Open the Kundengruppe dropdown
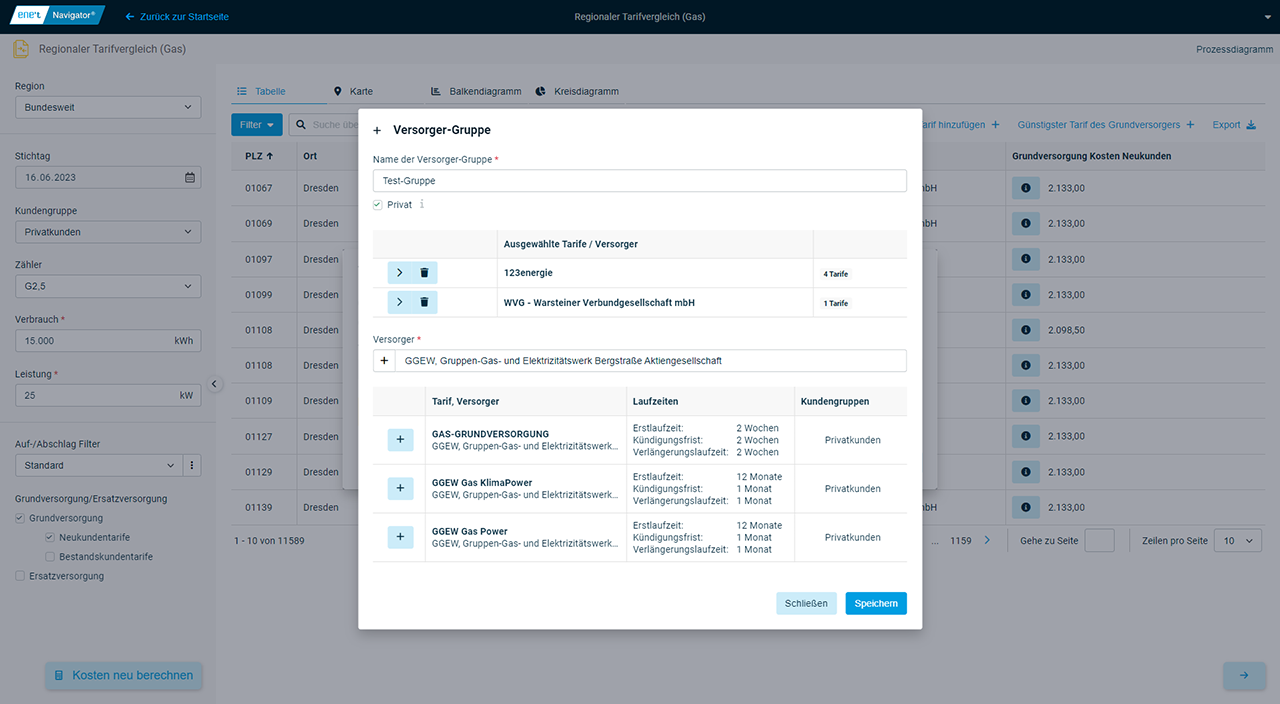This screenshot has width=1280, height=704. click(x=108, y=232)
